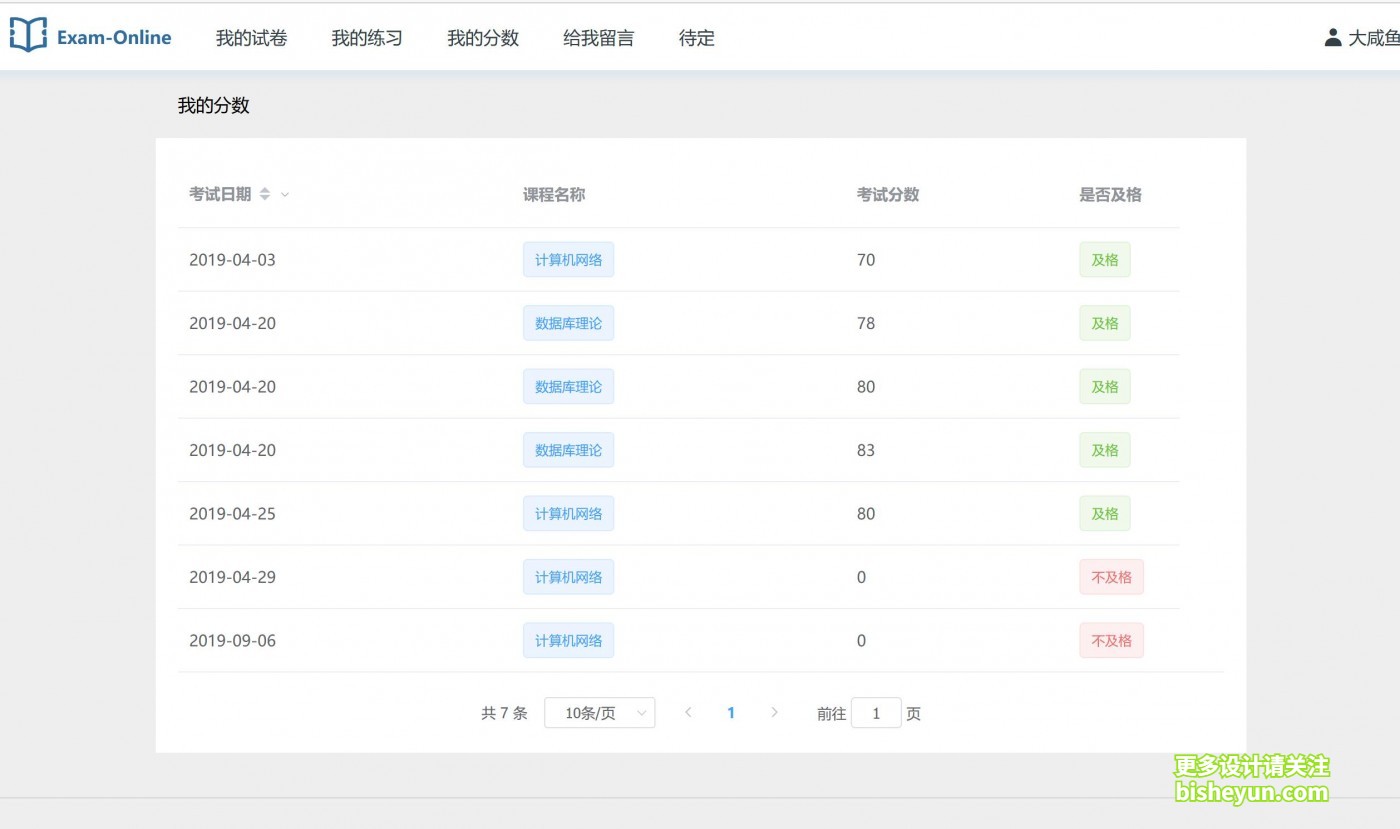Open the 我的练习 menu item
The height and width of the screenshot is (829, 1400).
pyautogui.click(x=367, y=39)
